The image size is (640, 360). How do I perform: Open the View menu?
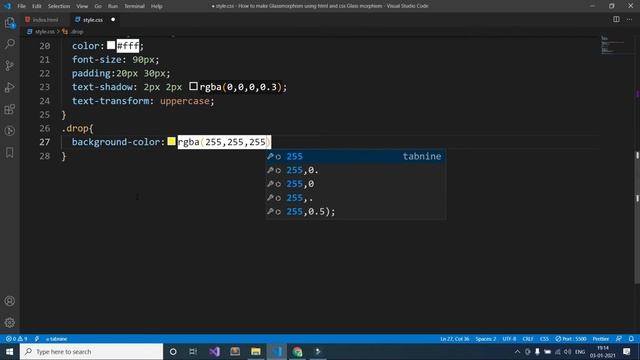pyautogui.click(x=82, y=6)
